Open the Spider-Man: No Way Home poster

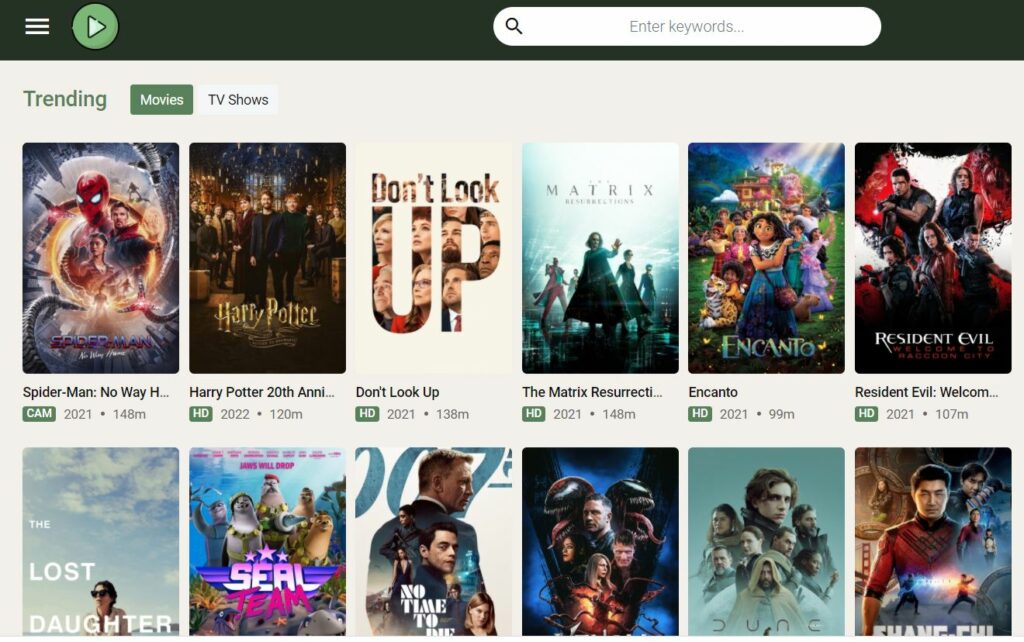pos(101,258)
